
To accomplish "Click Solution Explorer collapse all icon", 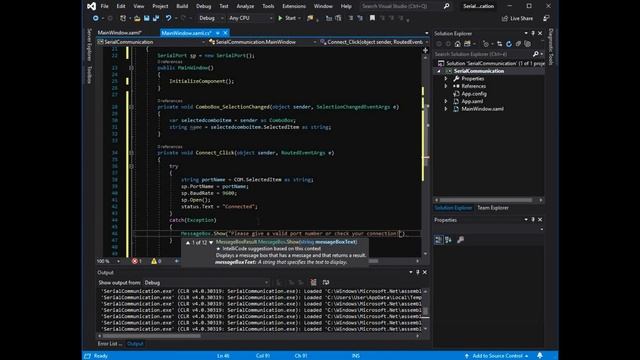I will [x=518, y=44].
